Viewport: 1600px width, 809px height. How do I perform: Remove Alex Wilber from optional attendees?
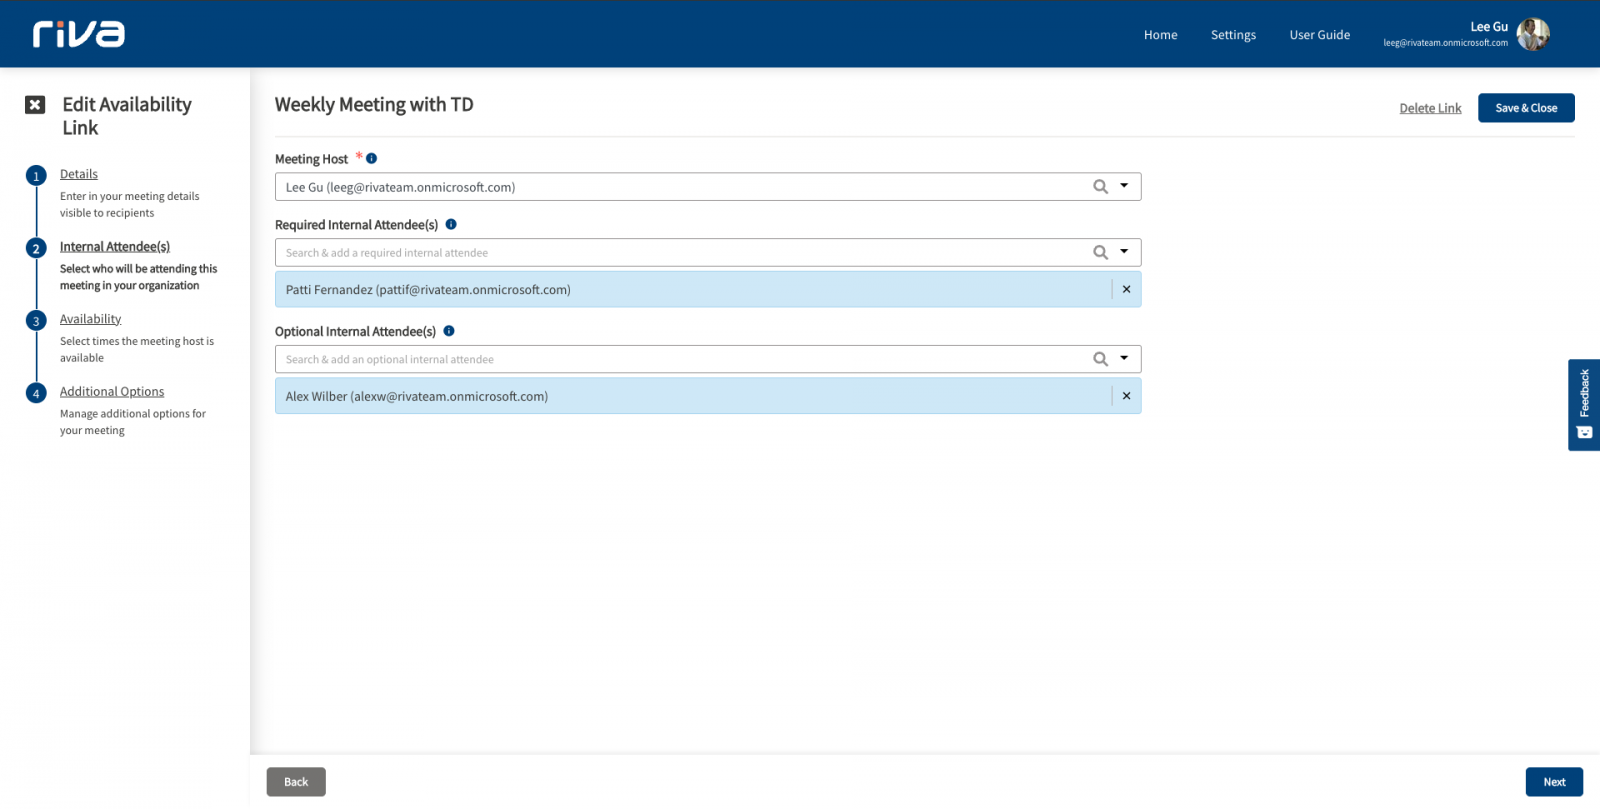pyautogui.click(x=1126, y=396)
